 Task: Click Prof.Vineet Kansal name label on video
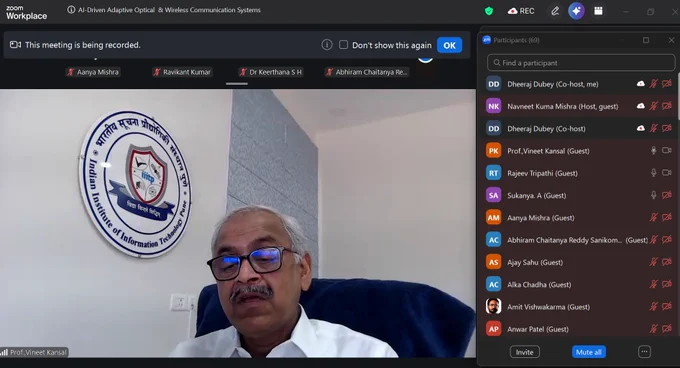(x=38, y=352)
